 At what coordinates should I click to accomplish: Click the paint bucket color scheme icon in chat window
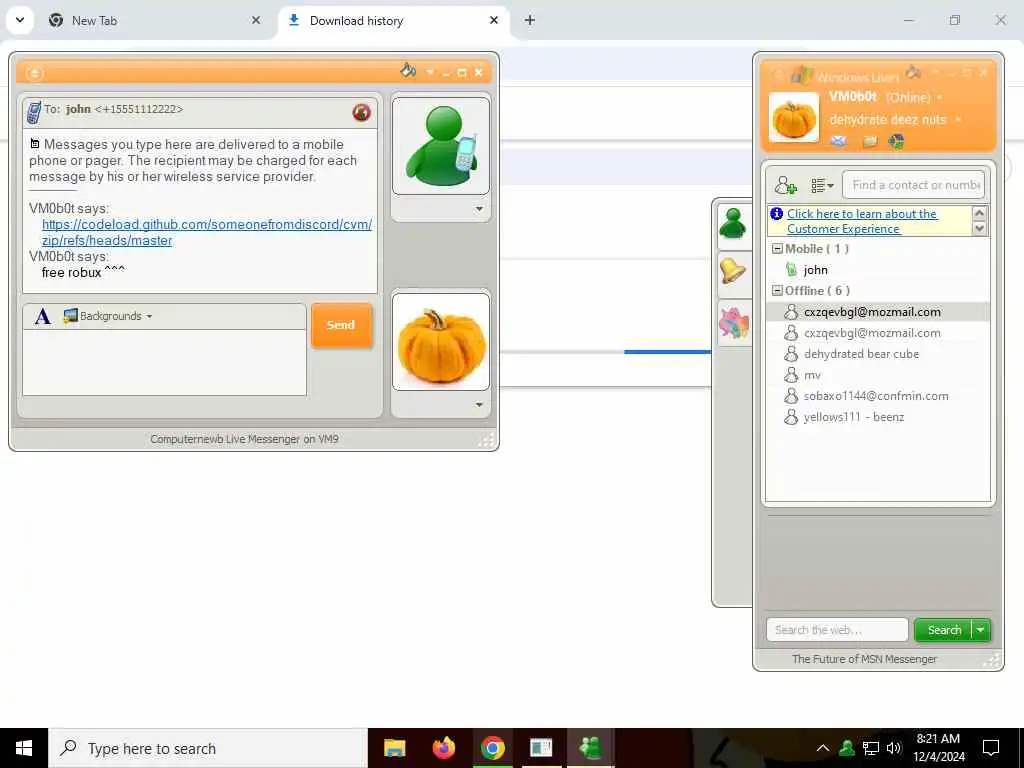408,70
